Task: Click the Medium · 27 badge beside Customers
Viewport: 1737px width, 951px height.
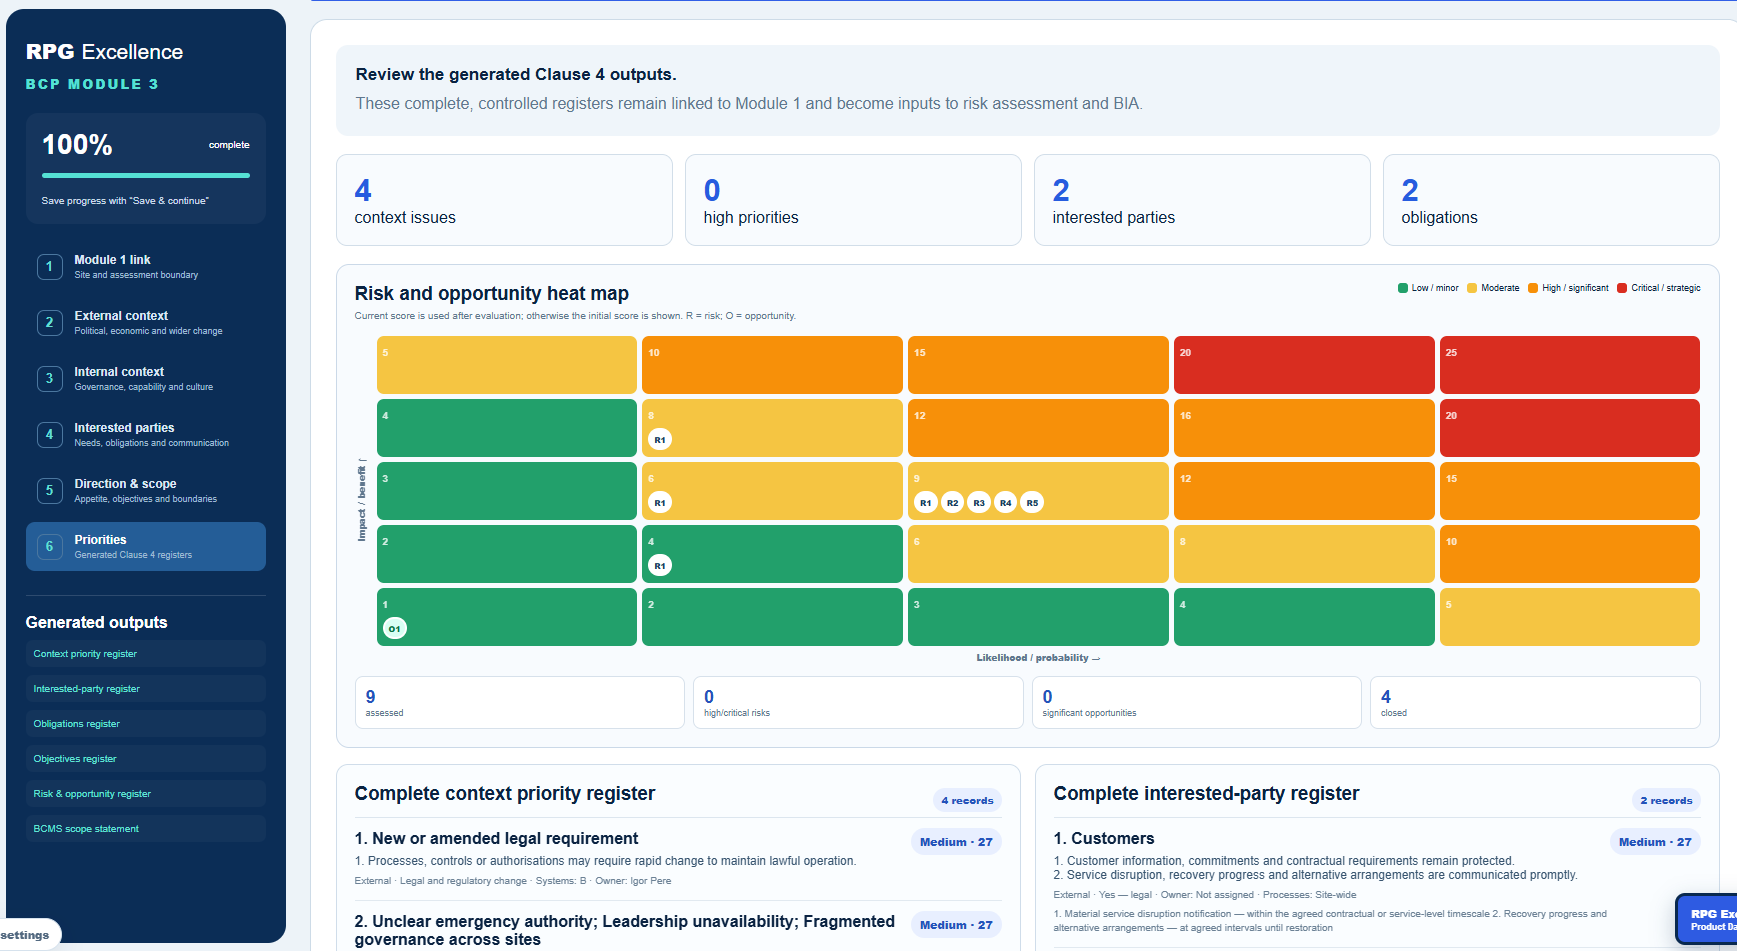Action: click(x=1655, y=842)
